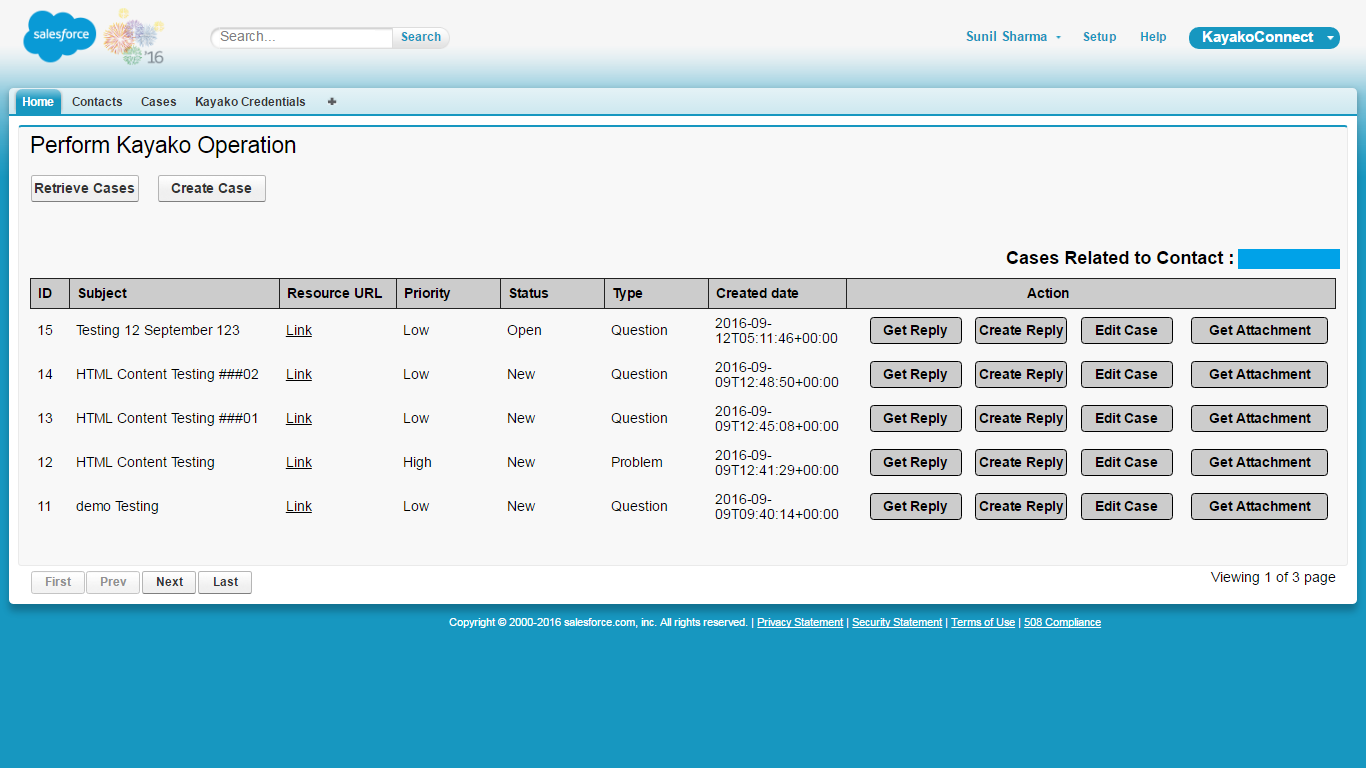Screen dimensions: 1366x768
Task: Click the Search button beside search box
Action: (x=421, y=37)
